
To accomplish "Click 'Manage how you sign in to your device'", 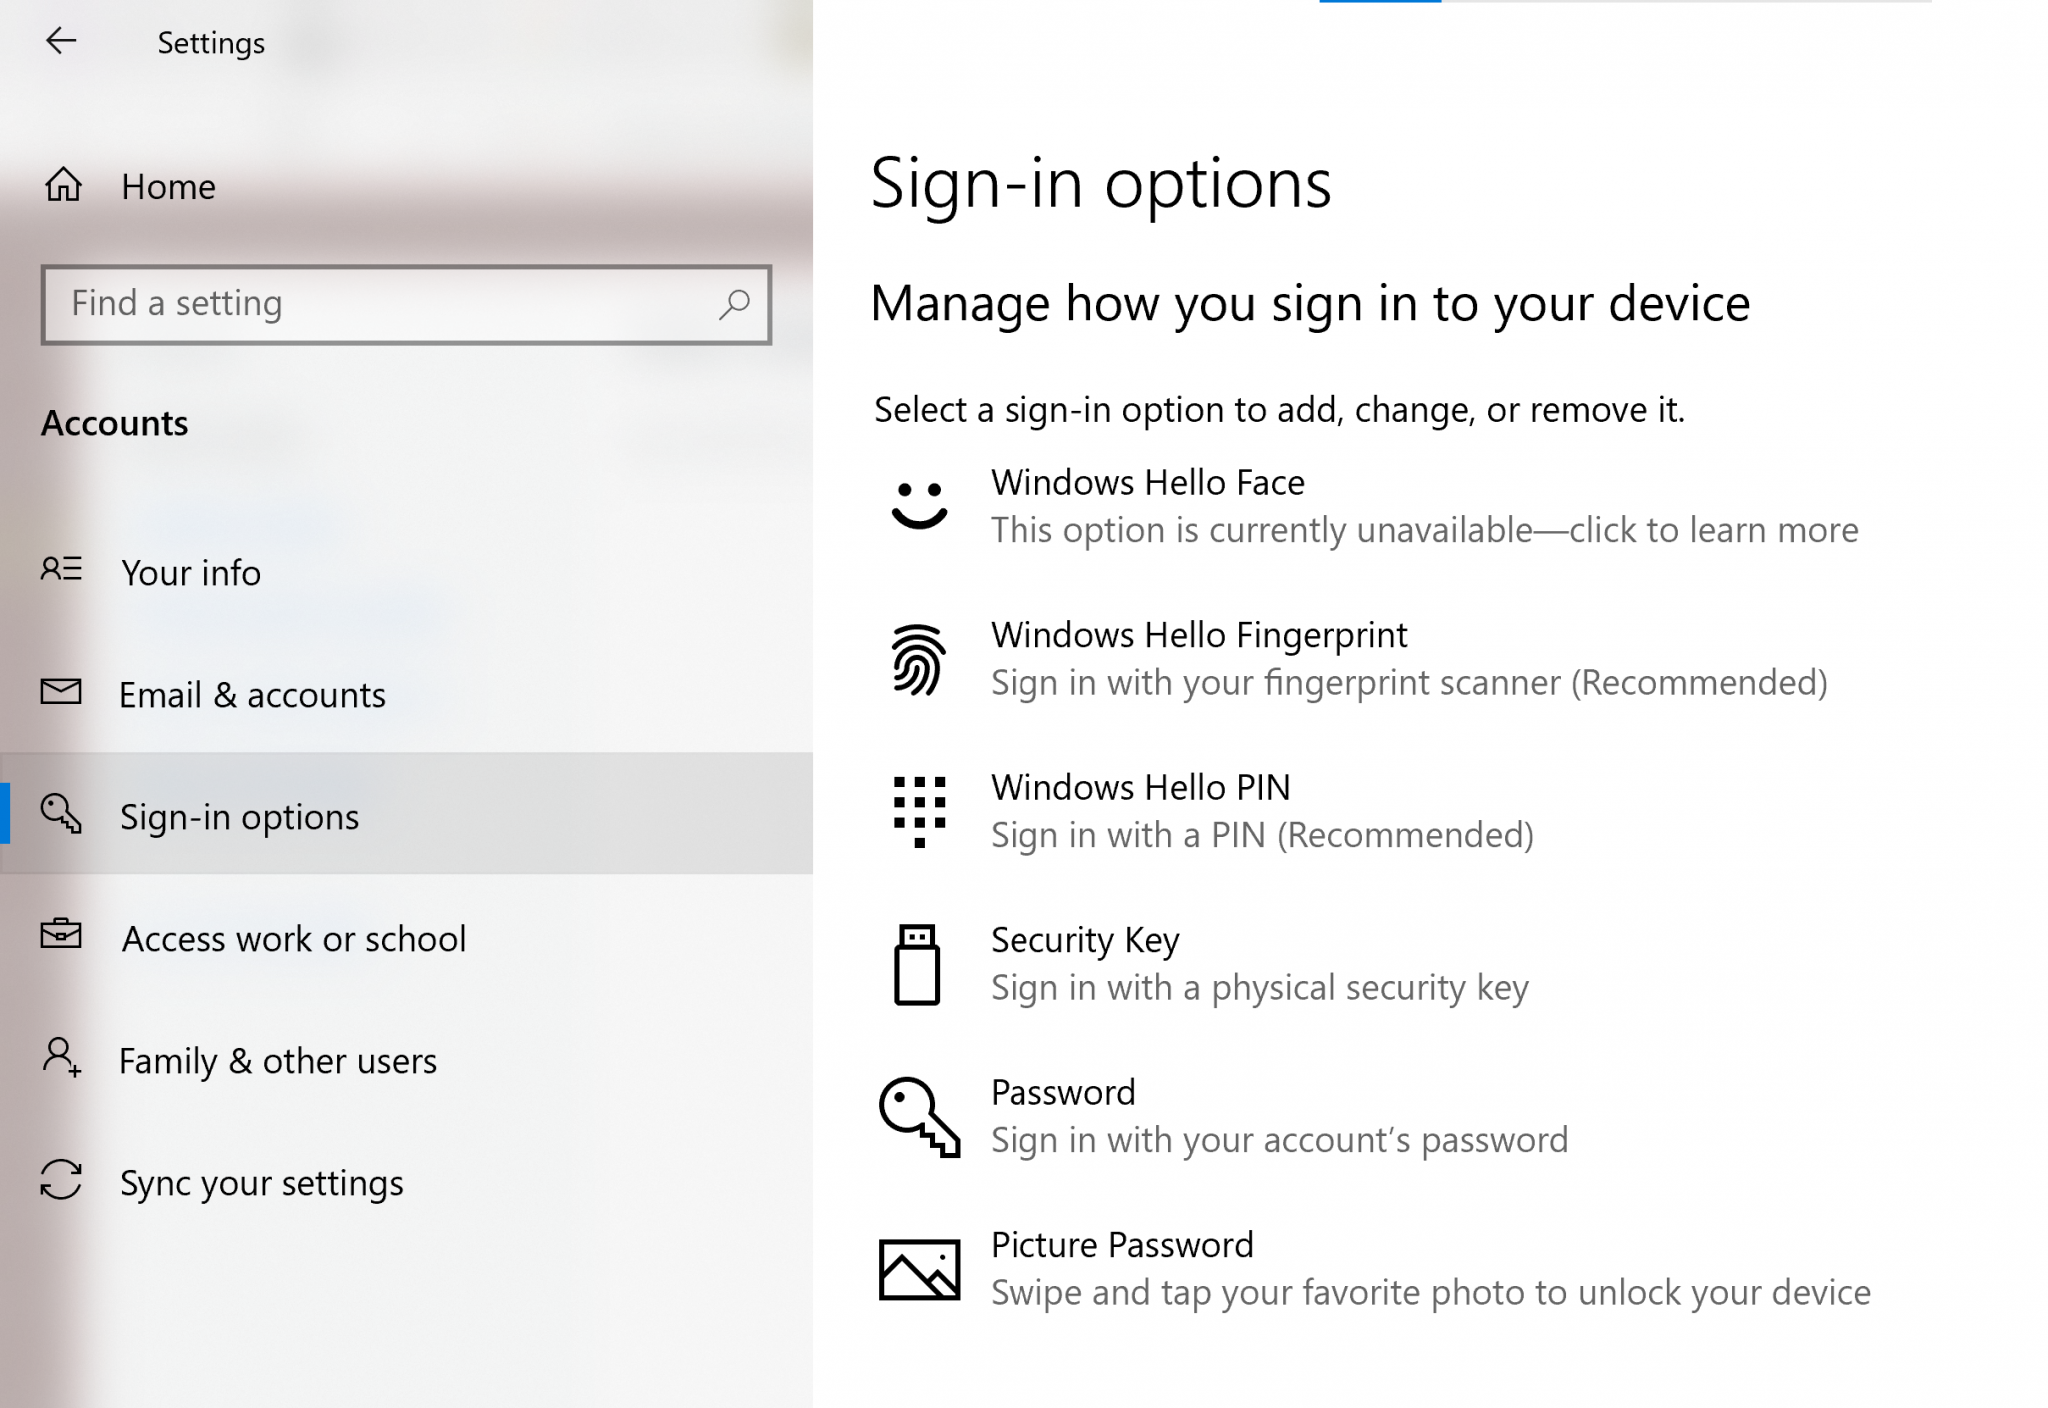I will coord(1310,304).
